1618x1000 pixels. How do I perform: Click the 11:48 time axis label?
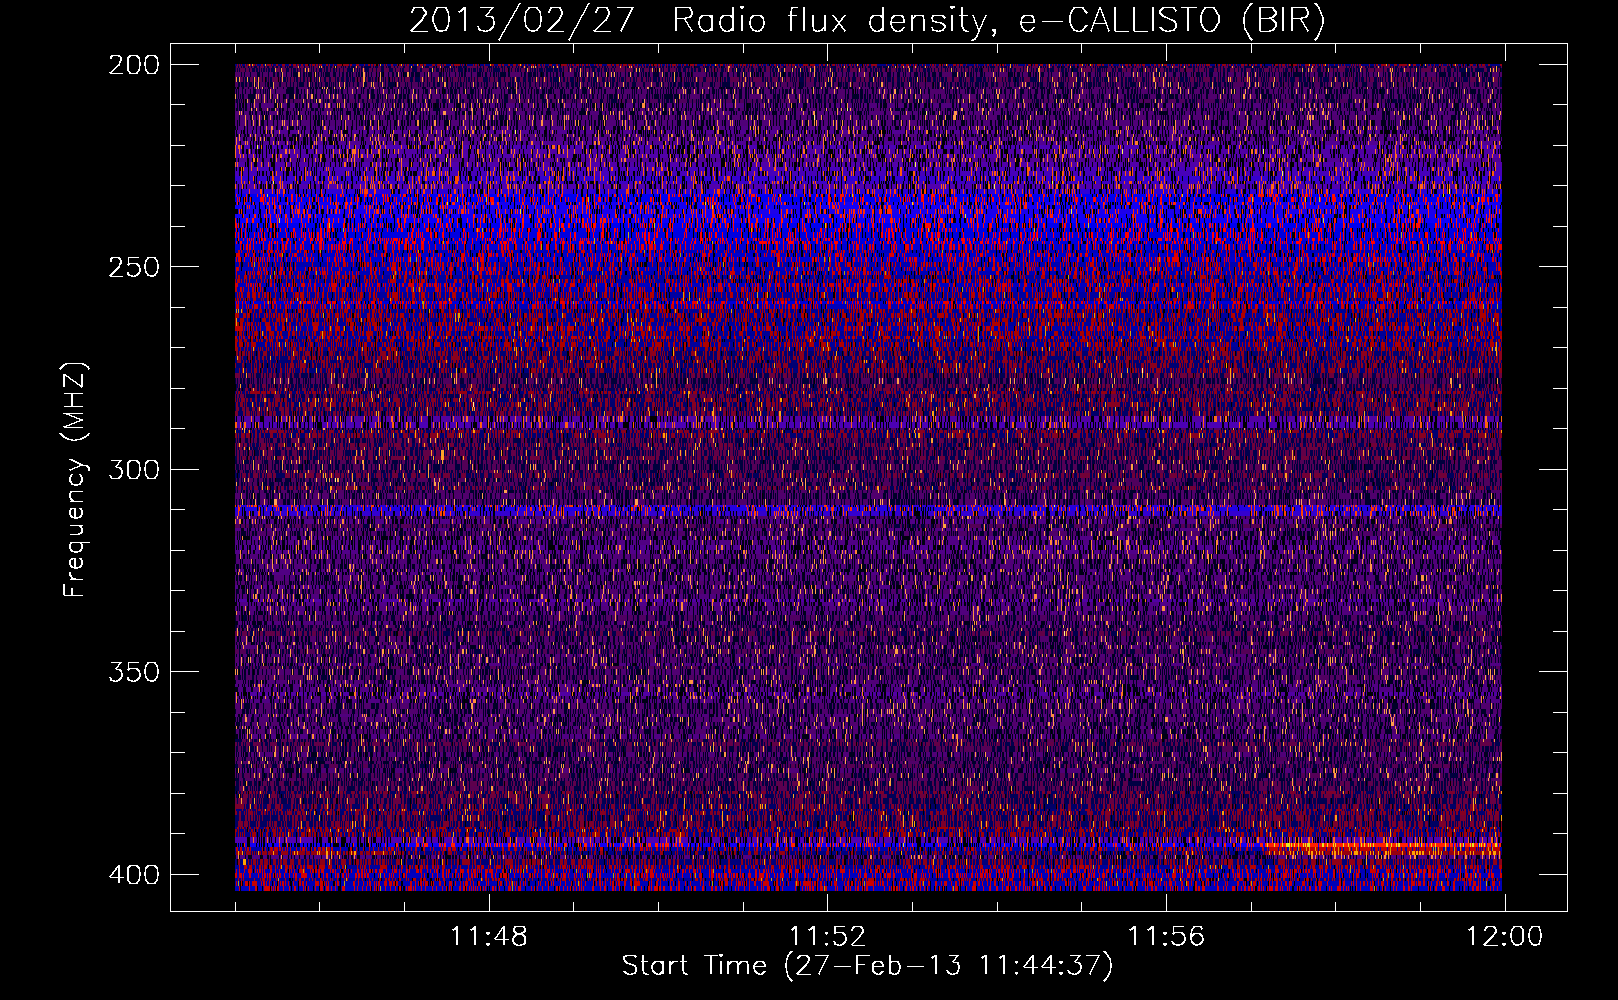tap(489, 937)
